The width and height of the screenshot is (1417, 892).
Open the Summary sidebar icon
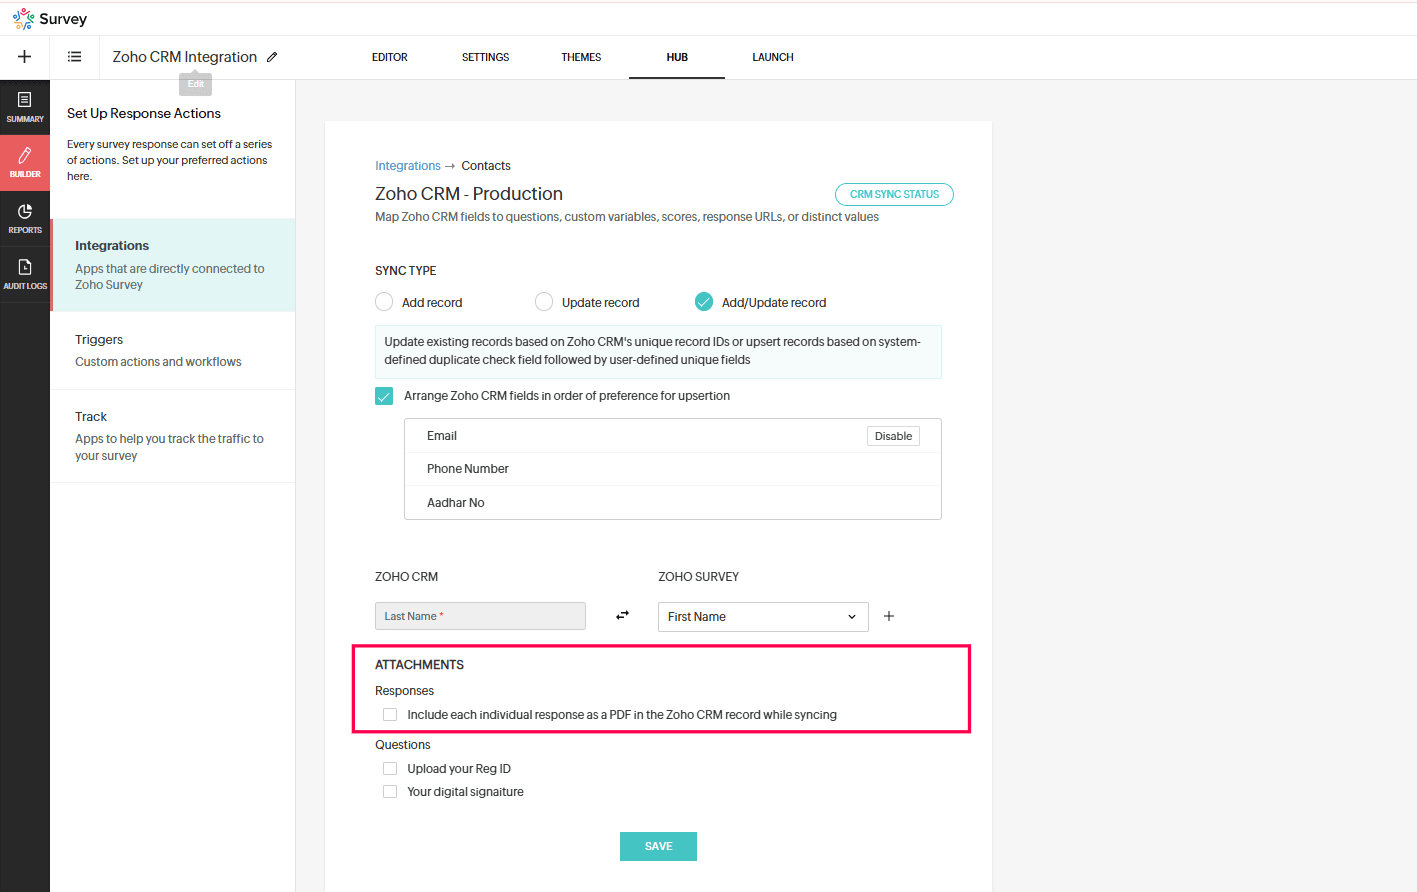tap(25, 107)
